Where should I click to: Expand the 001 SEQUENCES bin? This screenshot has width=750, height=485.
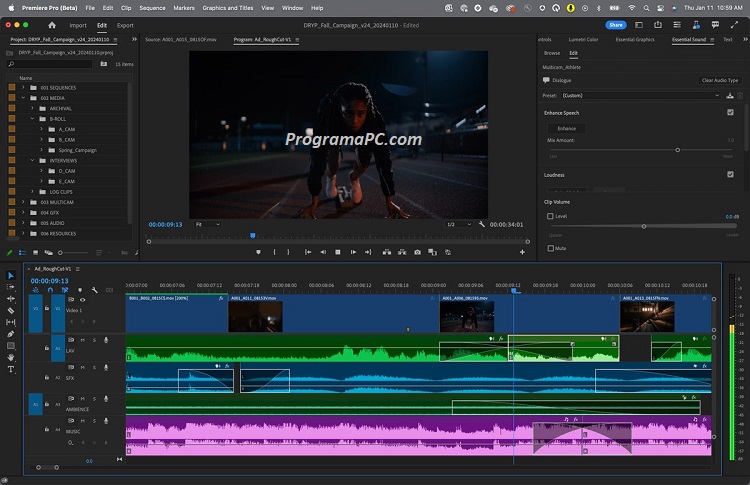pos(25,87)
